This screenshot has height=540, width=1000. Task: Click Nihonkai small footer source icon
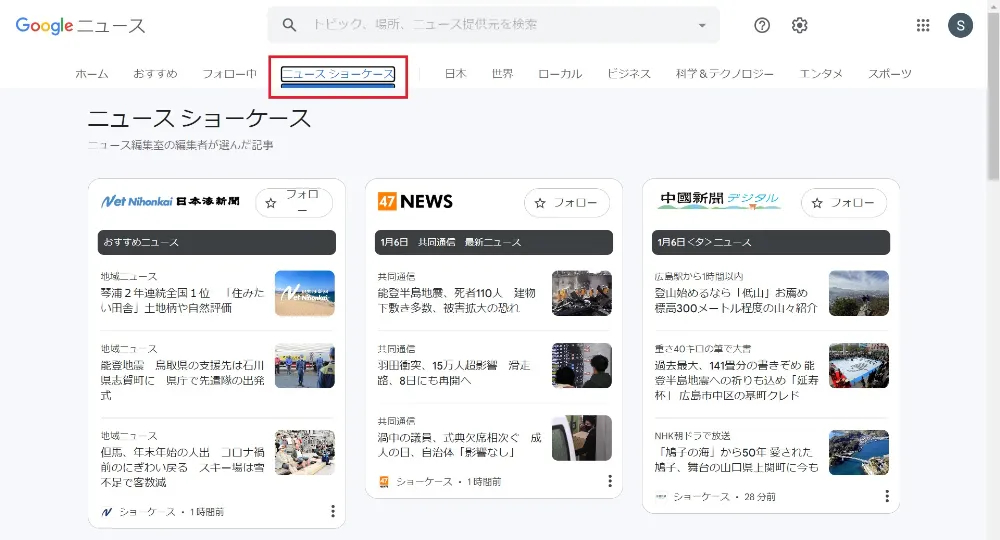point(107,512)
